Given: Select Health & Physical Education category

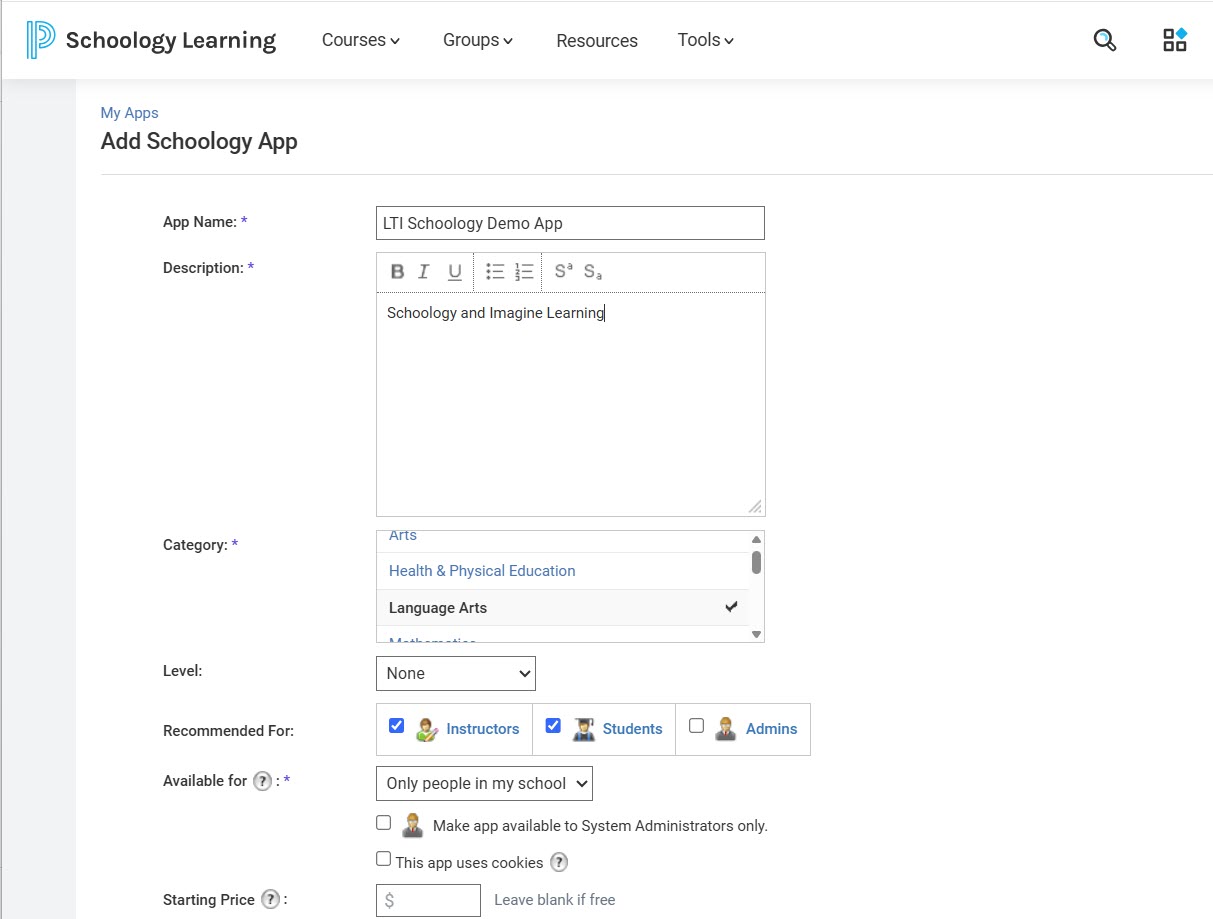Looking at the screenshot, I should coord(562,571).
